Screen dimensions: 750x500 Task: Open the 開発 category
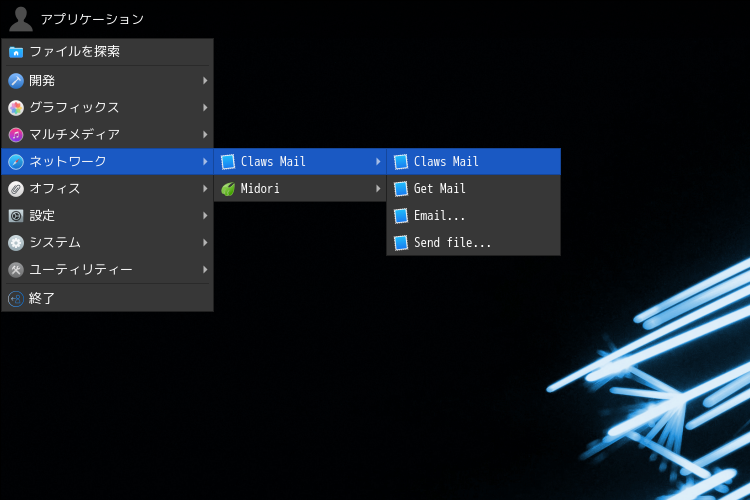pyautogui.click(x=108, y=80)
